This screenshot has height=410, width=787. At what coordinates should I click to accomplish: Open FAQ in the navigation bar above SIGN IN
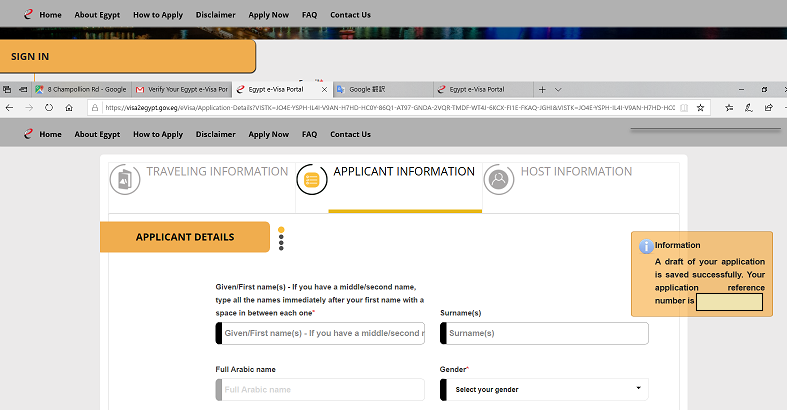pos(309,15)
